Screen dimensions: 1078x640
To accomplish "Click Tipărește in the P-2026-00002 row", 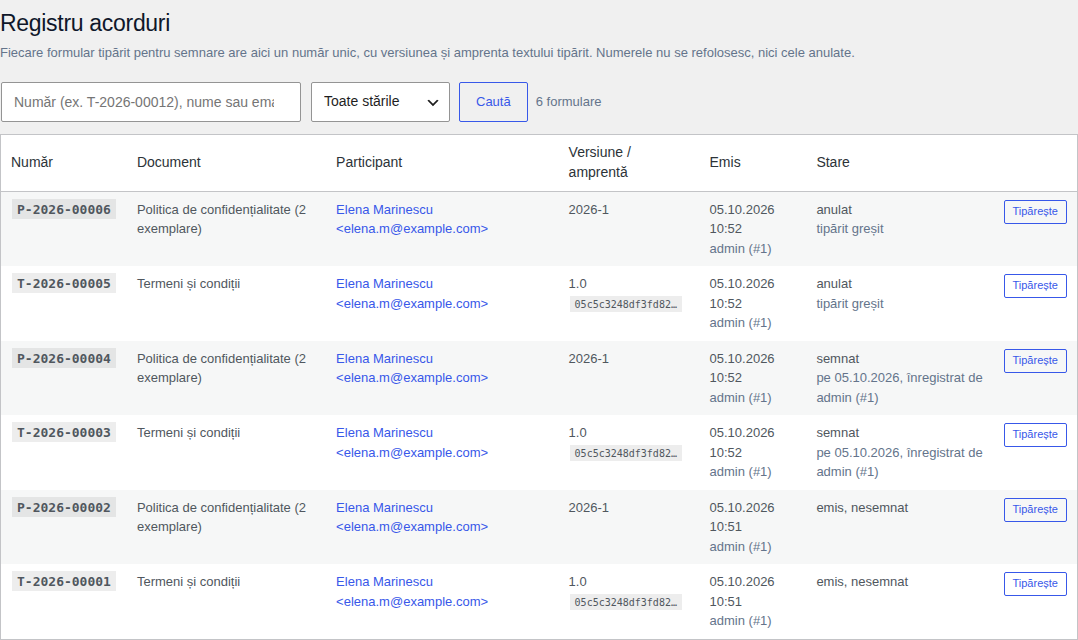I will pos(1035,510).
